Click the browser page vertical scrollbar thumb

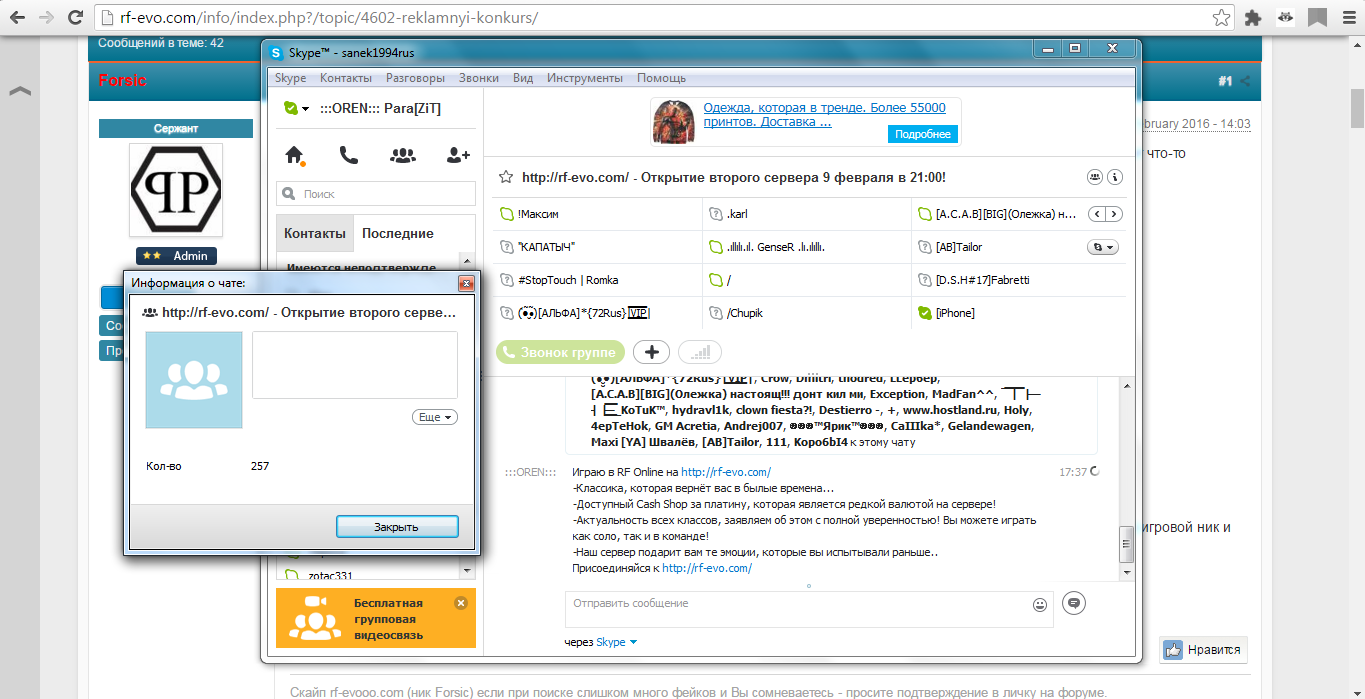point(1356,106)
